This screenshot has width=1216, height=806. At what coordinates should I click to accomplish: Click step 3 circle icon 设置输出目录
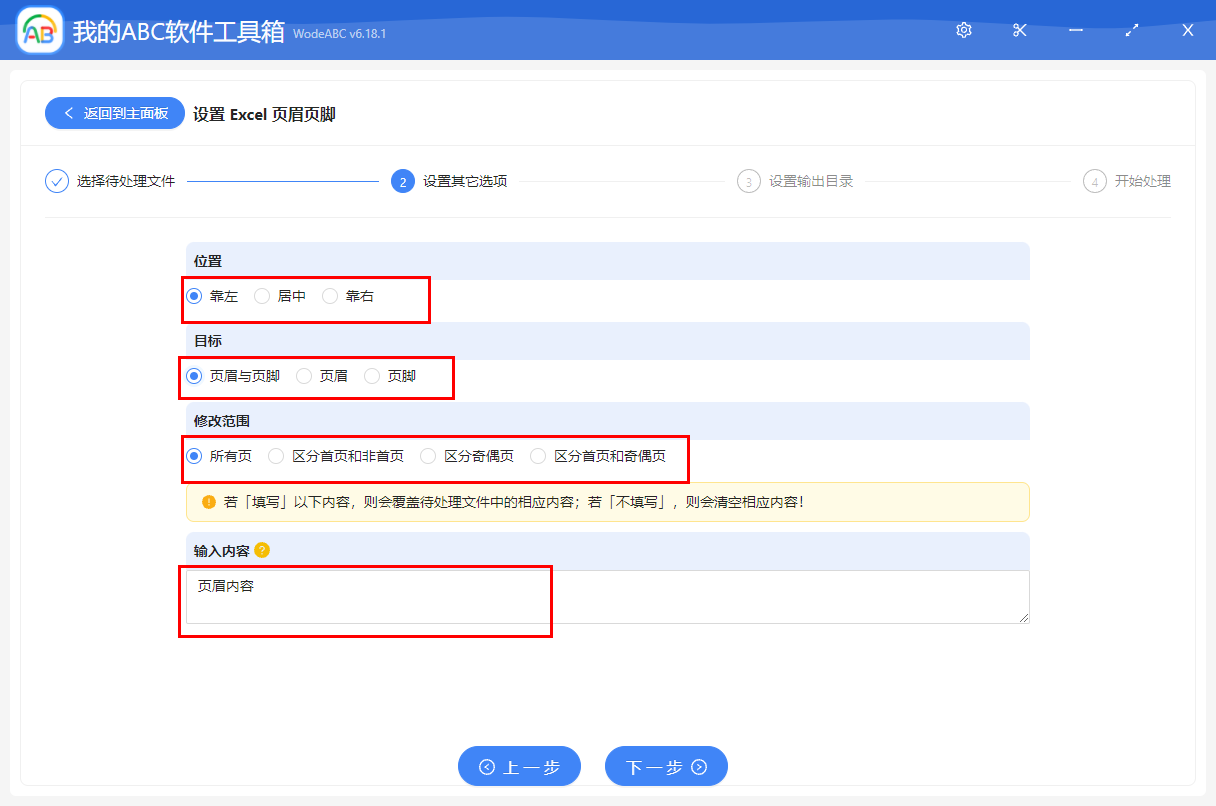749,181
